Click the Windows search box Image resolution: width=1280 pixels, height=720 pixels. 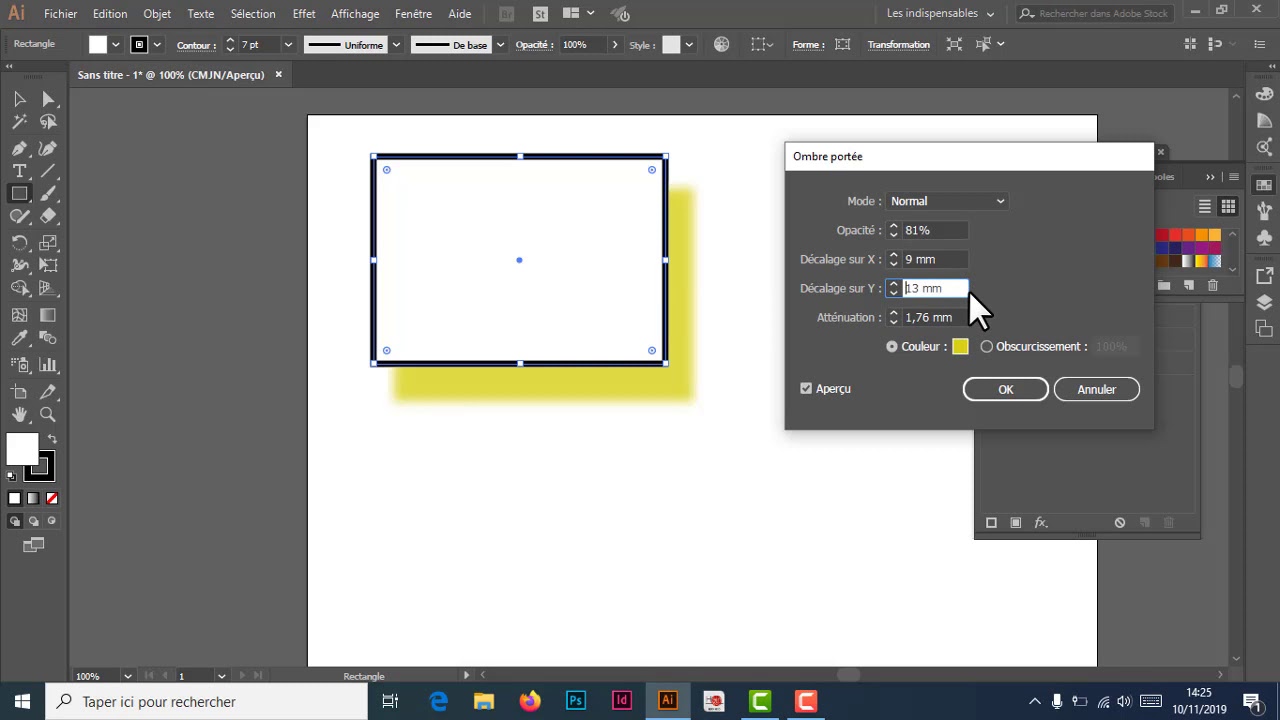click(x=206, y=701)
